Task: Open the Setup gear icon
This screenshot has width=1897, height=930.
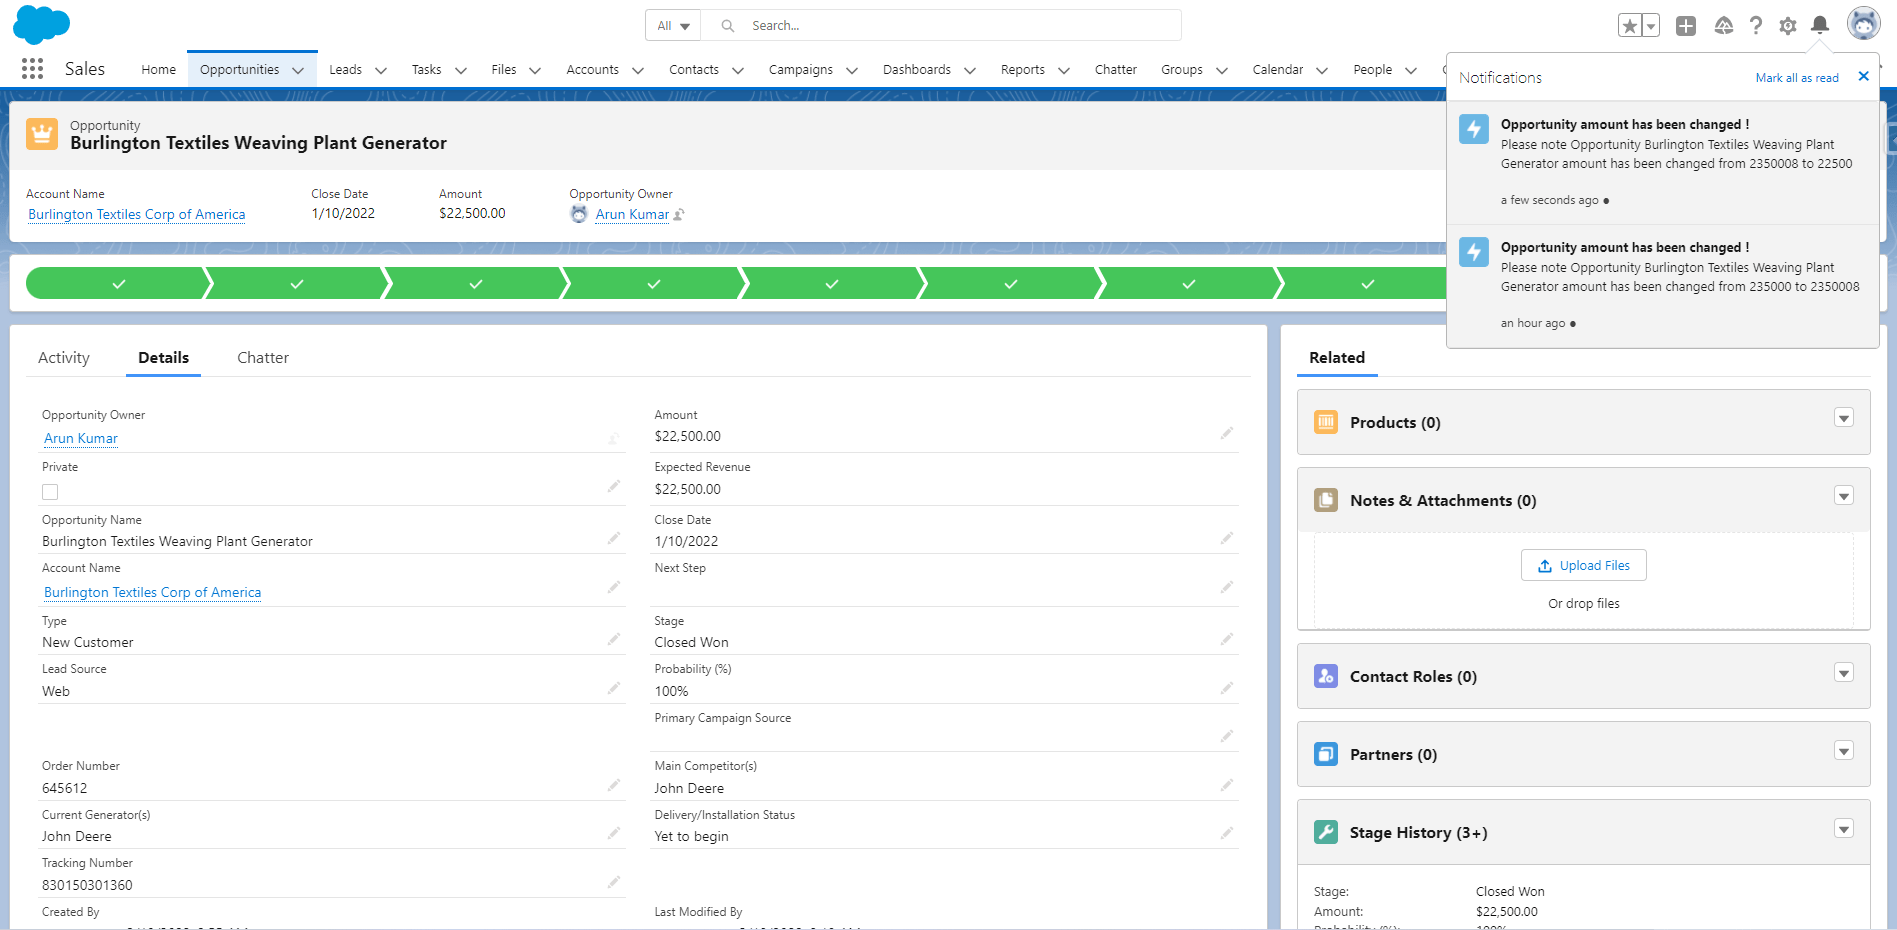Action: 1788,26
